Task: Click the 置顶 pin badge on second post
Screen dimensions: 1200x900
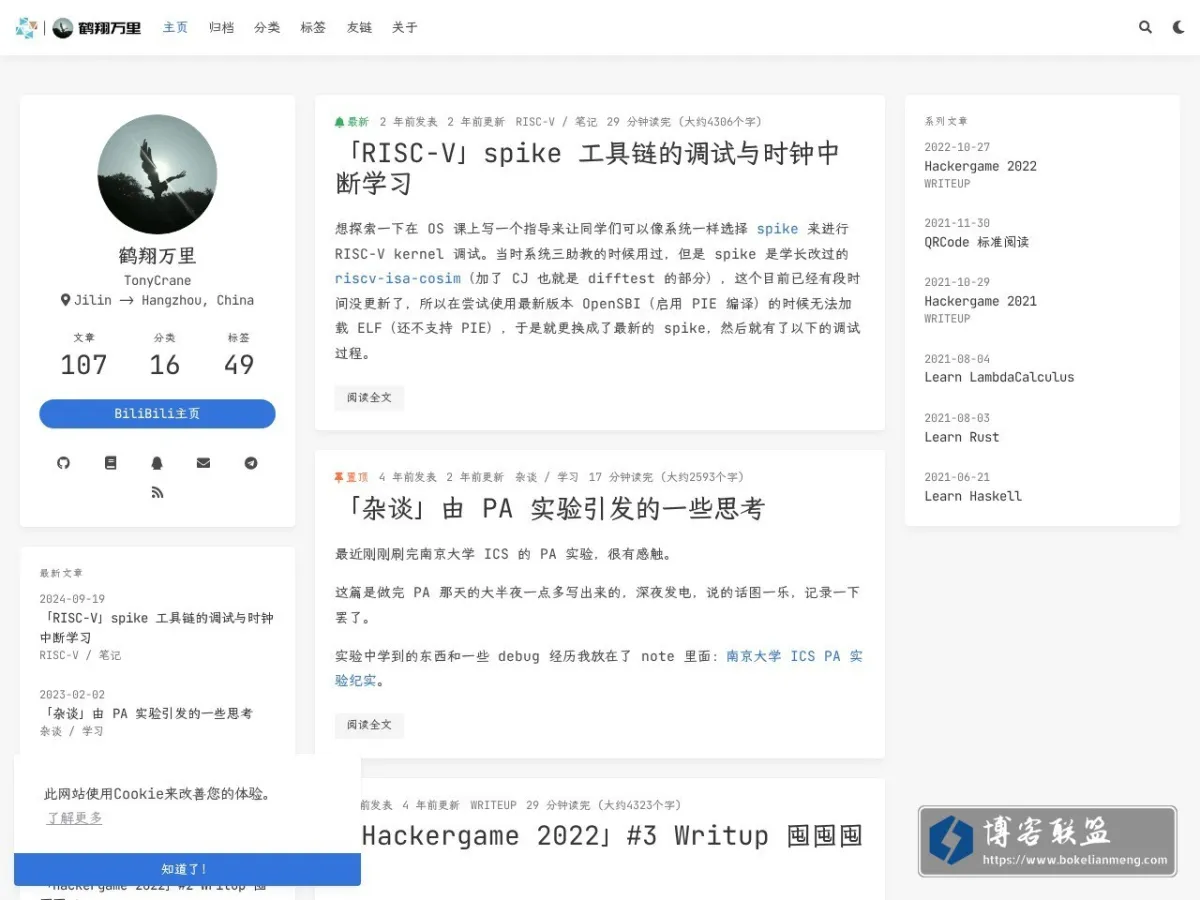Action: [351, 477]
